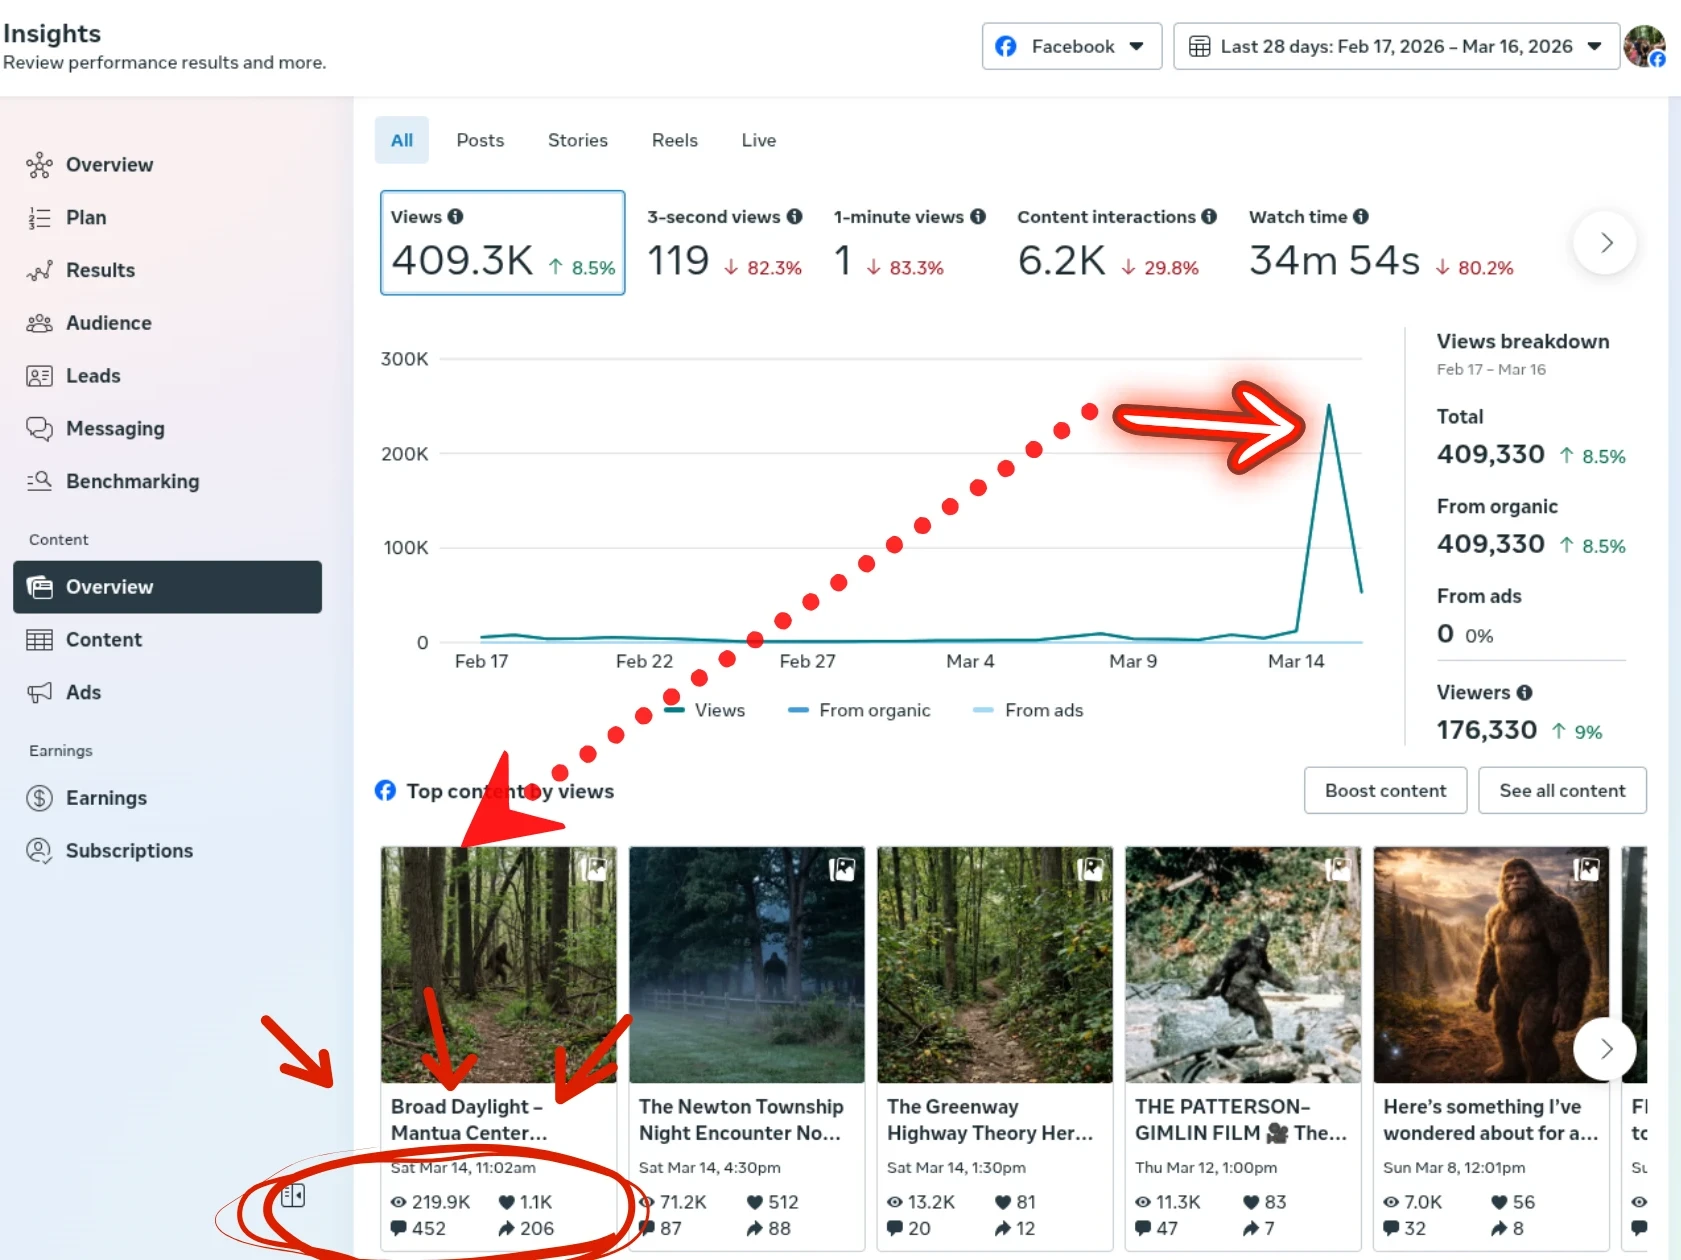Click the Boost content button
This screenshot has width=1681, height=1260.
[x=1385, y=791]
